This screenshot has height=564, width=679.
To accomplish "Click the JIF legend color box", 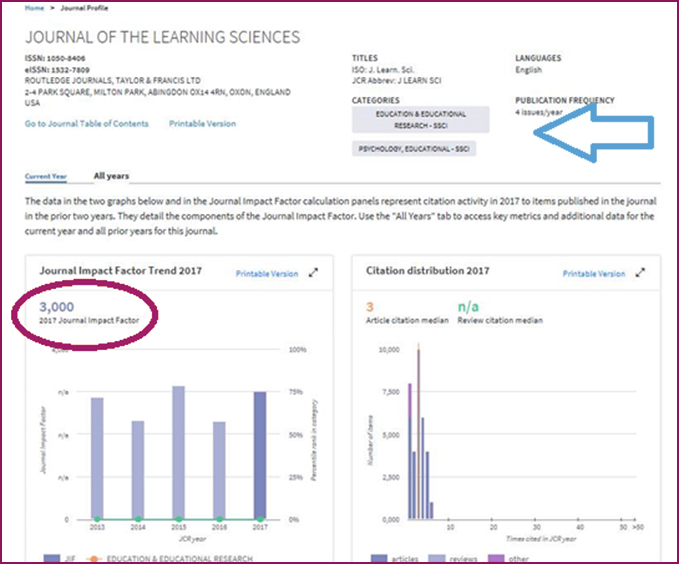I will [53, 558].
